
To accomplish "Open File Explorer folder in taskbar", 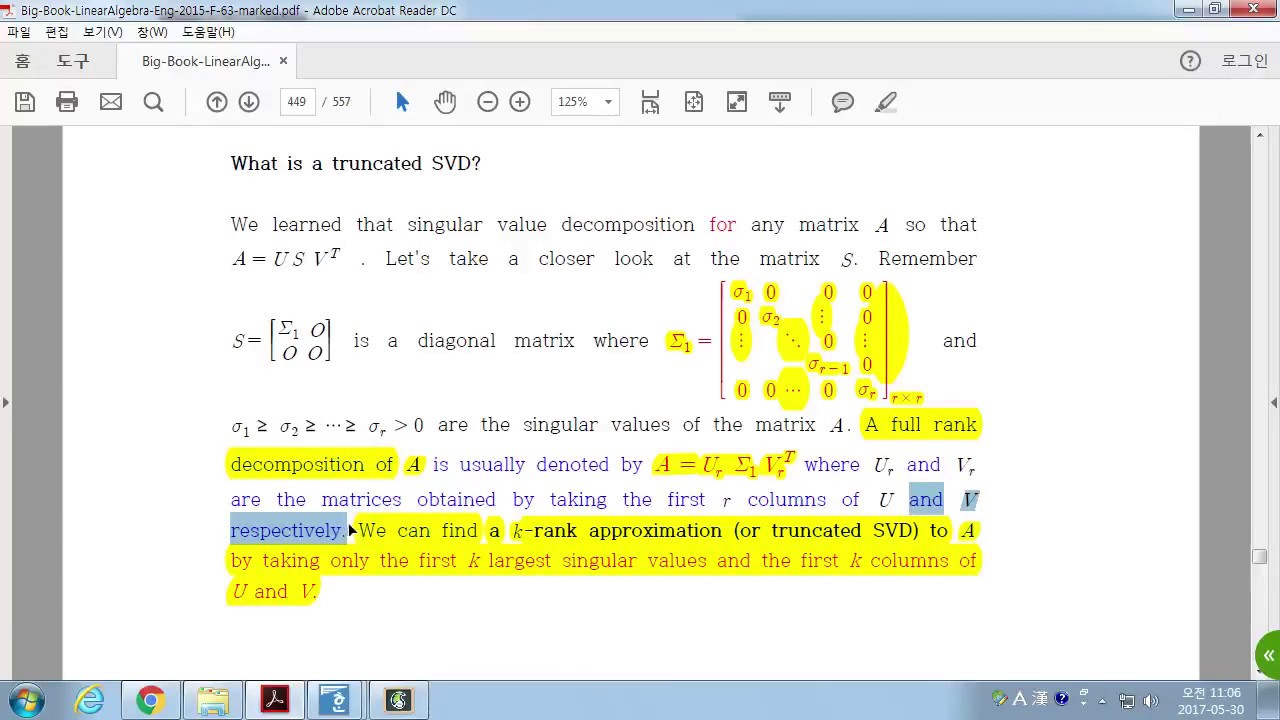I will click(213, 700).
